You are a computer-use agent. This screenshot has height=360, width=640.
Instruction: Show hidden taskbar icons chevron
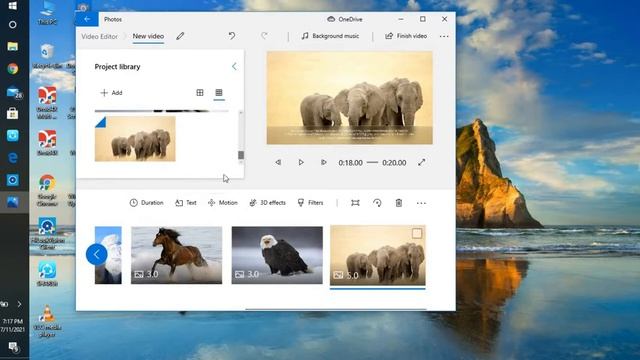click(x=19, y=304)
